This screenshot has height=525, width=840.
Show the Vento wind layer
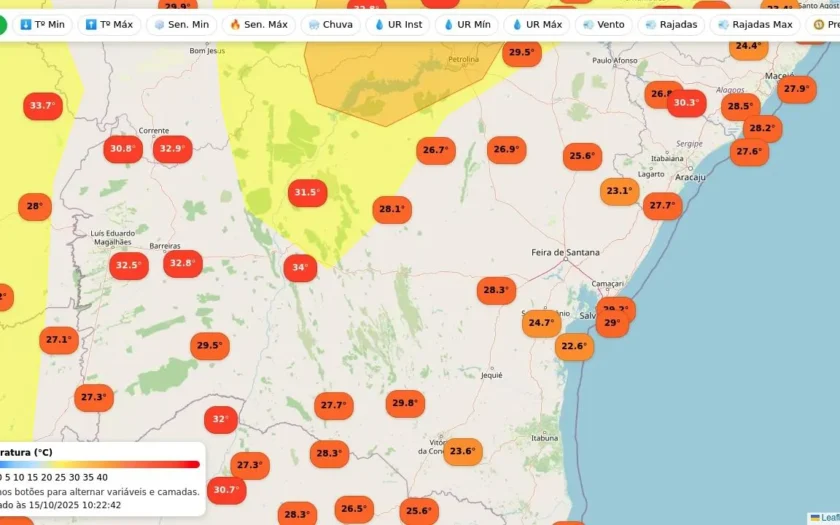pos(604,25)
